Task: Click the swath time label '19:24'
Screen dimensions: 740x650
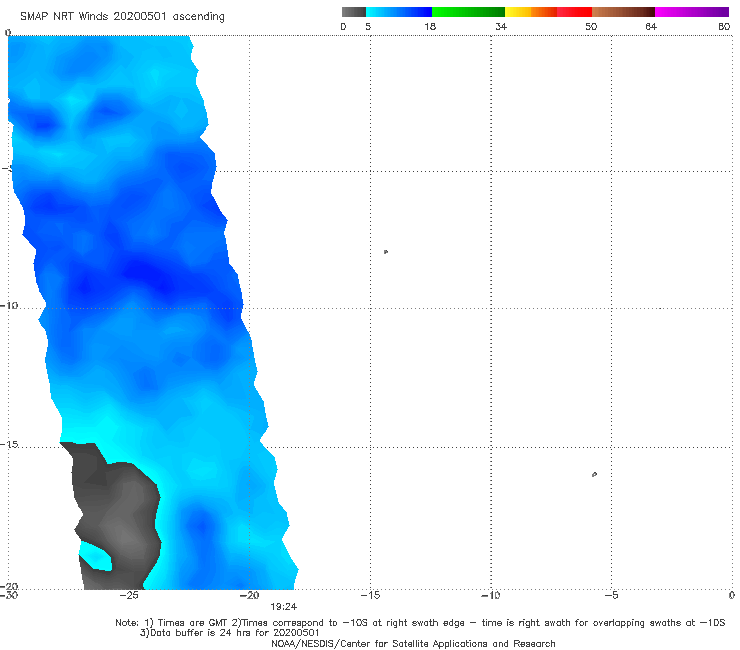Action: (284, 607)
